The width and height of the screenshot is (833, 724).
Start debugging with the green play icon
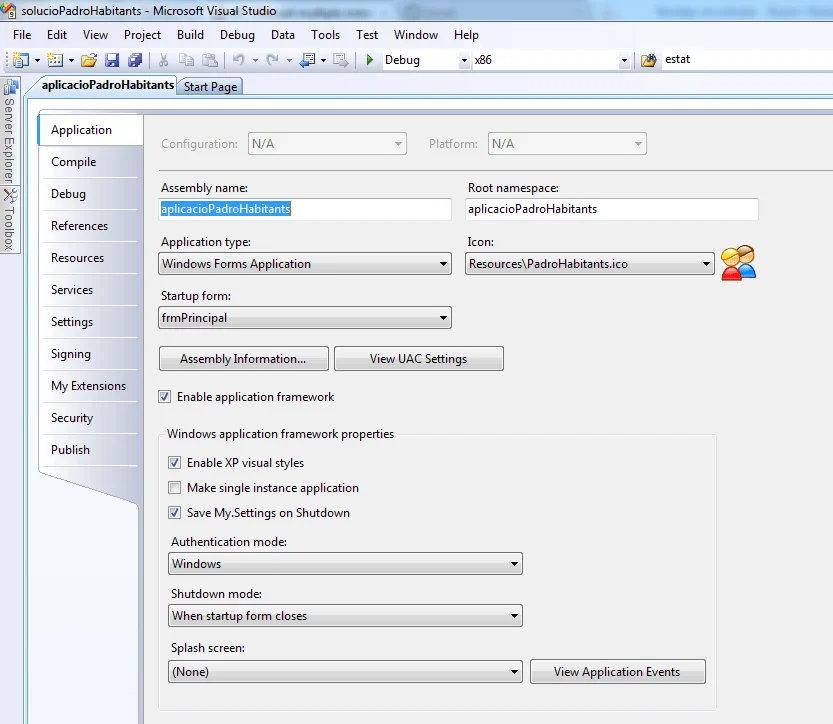tap(370, 59)
